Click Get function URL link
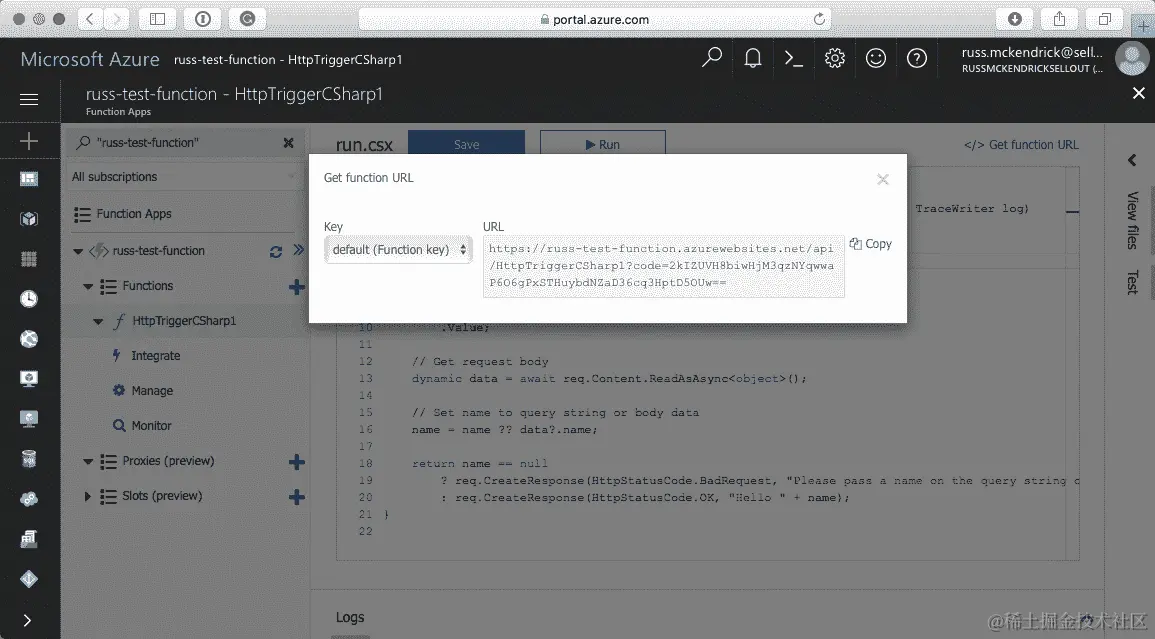Screen dimensions: 1155x639 coord(1021,144)
